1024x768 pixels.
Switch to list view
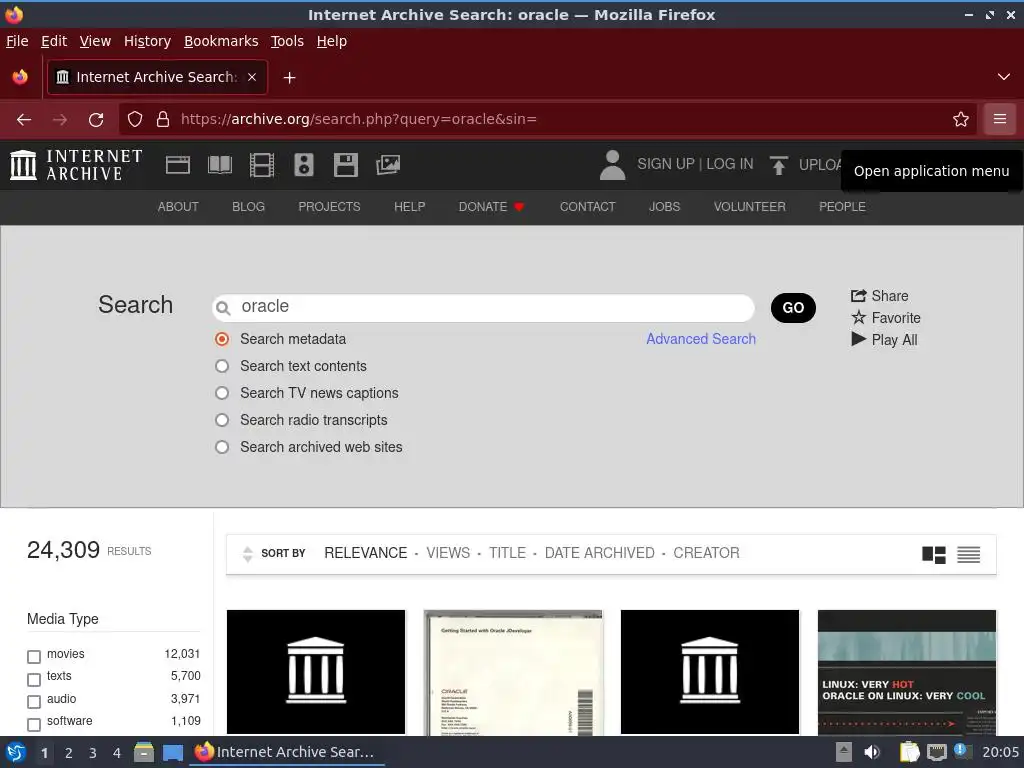click(968, 554)
